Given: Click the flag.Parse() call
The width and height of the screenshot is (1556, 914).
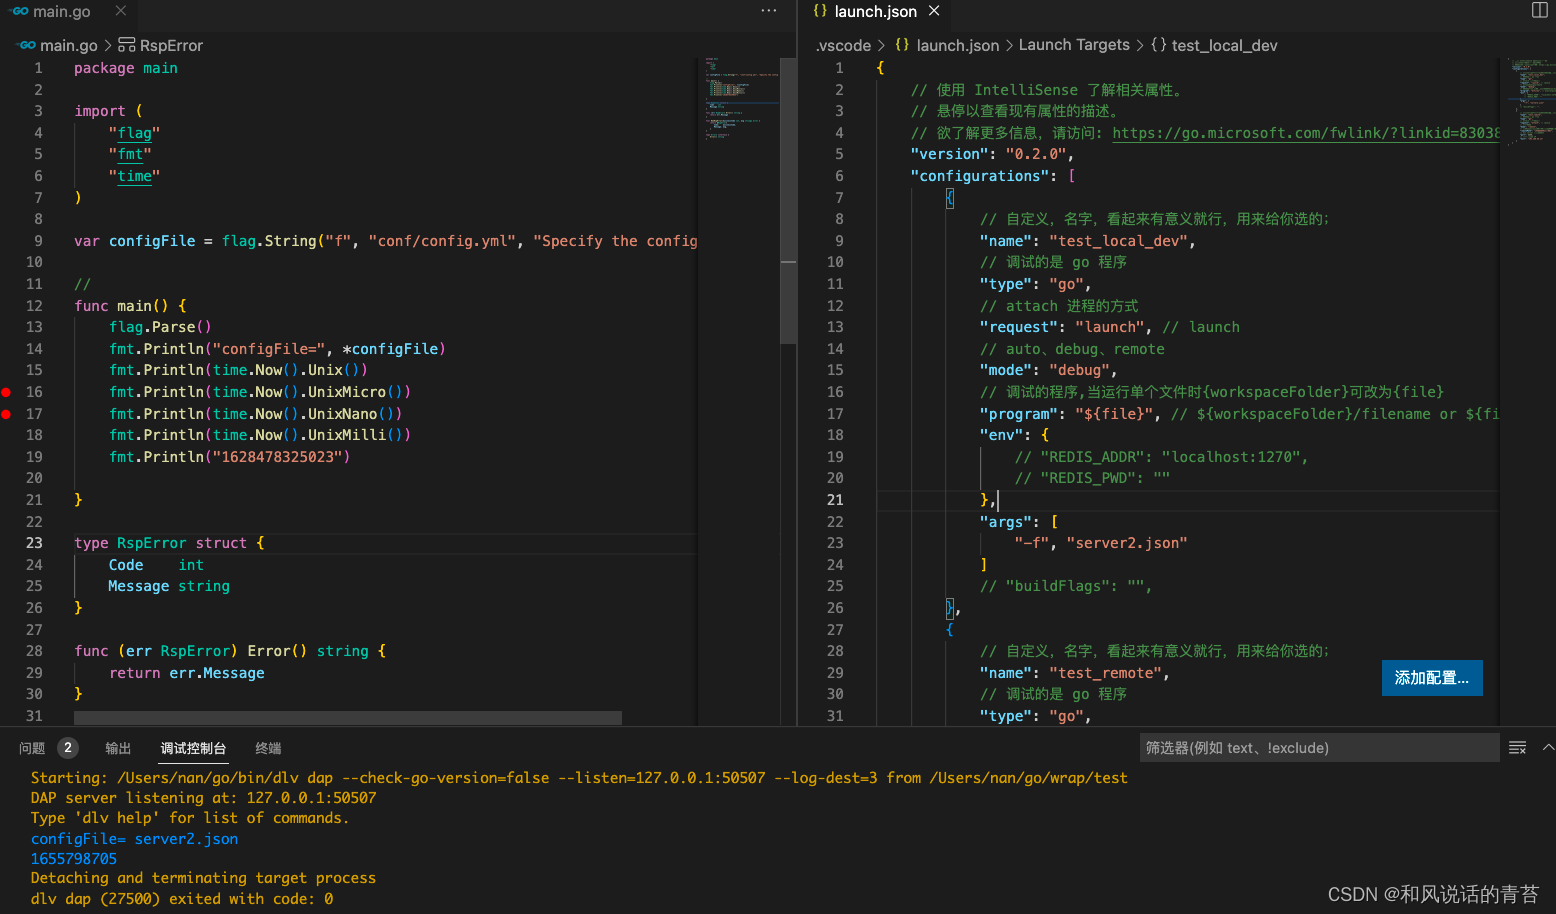Looking at the screenshot, I should 160,327.
